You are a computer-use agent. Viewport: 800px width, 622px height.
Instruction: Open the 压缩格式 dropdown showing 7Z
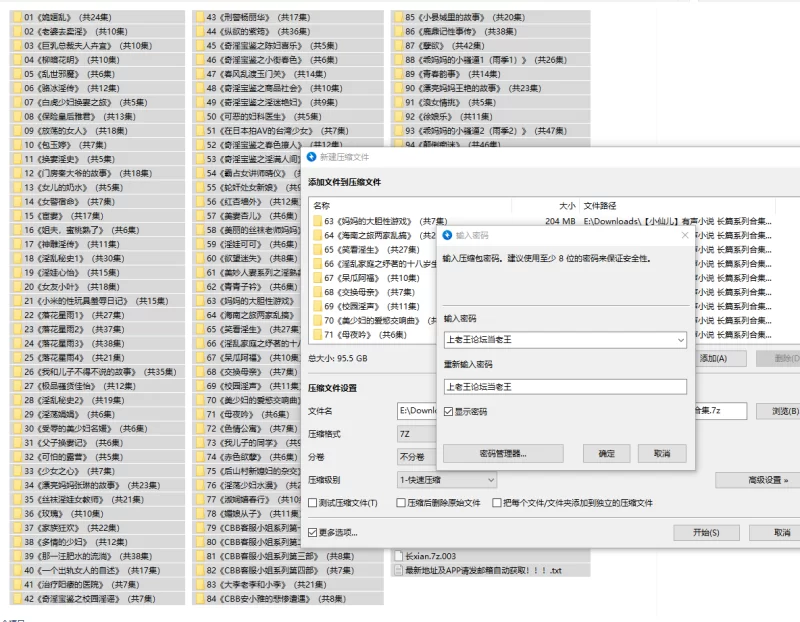point(416,434)
